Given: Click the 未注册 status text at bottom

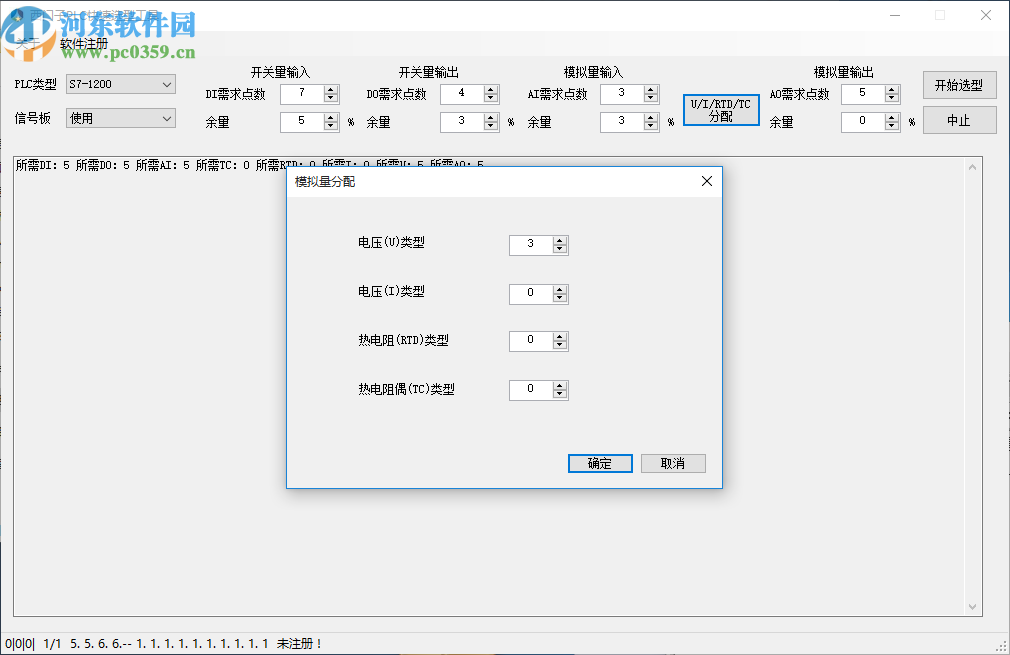Looking at the screenshot, I should click(x=293, y=645).
